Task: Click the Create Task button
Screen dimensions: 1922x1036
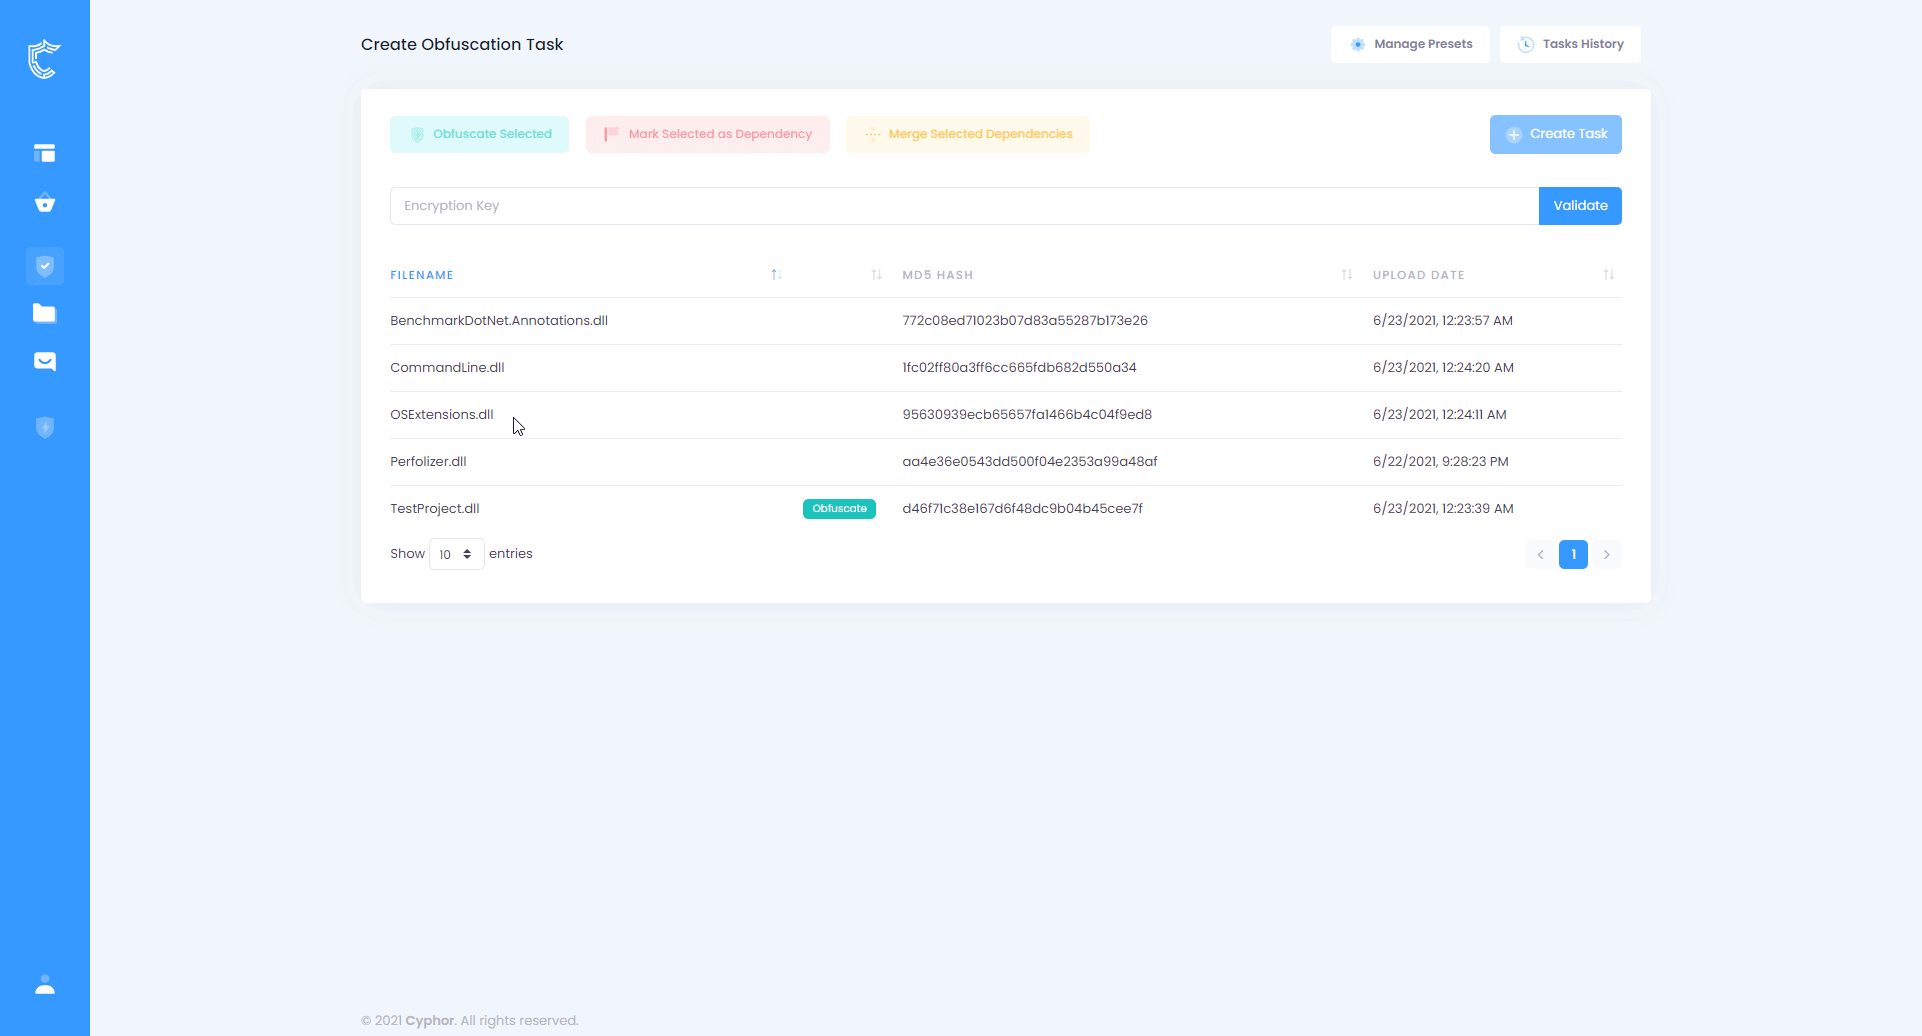Action: [x=1556, y=134]
